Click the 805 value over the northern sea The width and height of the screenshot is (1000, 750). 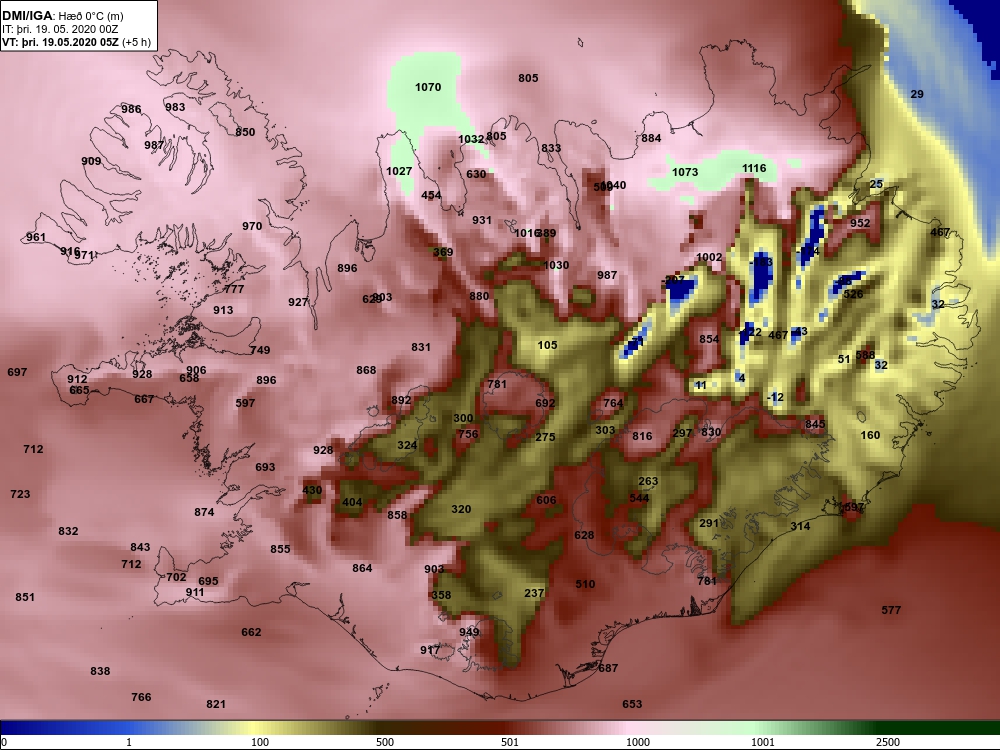[x=528, y=78]
